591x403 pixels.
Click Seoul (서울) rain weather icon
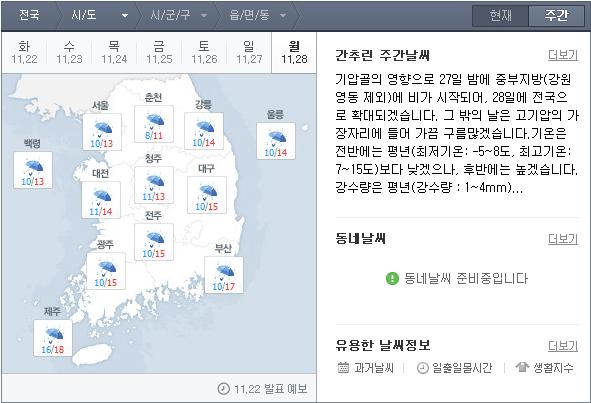click(102, 129)
